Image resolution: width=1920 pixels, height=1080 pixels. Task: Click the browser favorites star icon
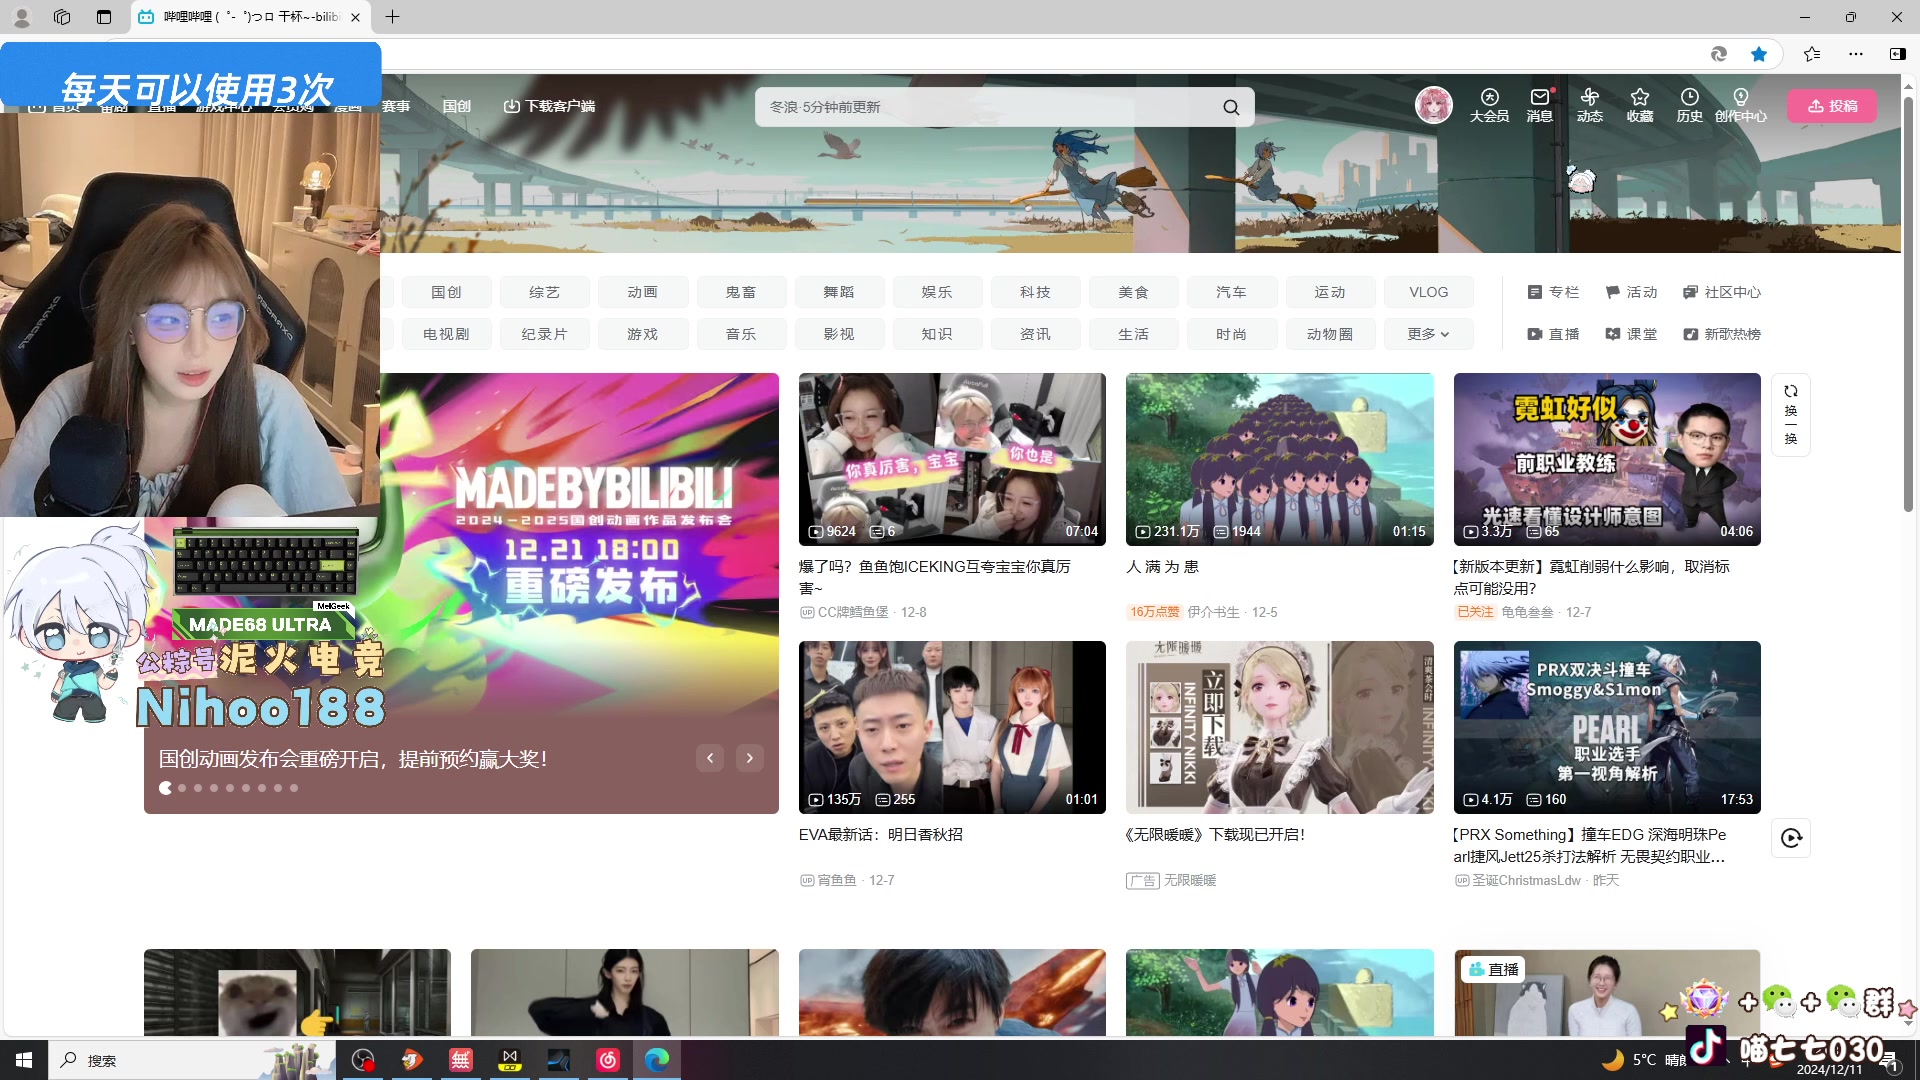coord(1759,54)
